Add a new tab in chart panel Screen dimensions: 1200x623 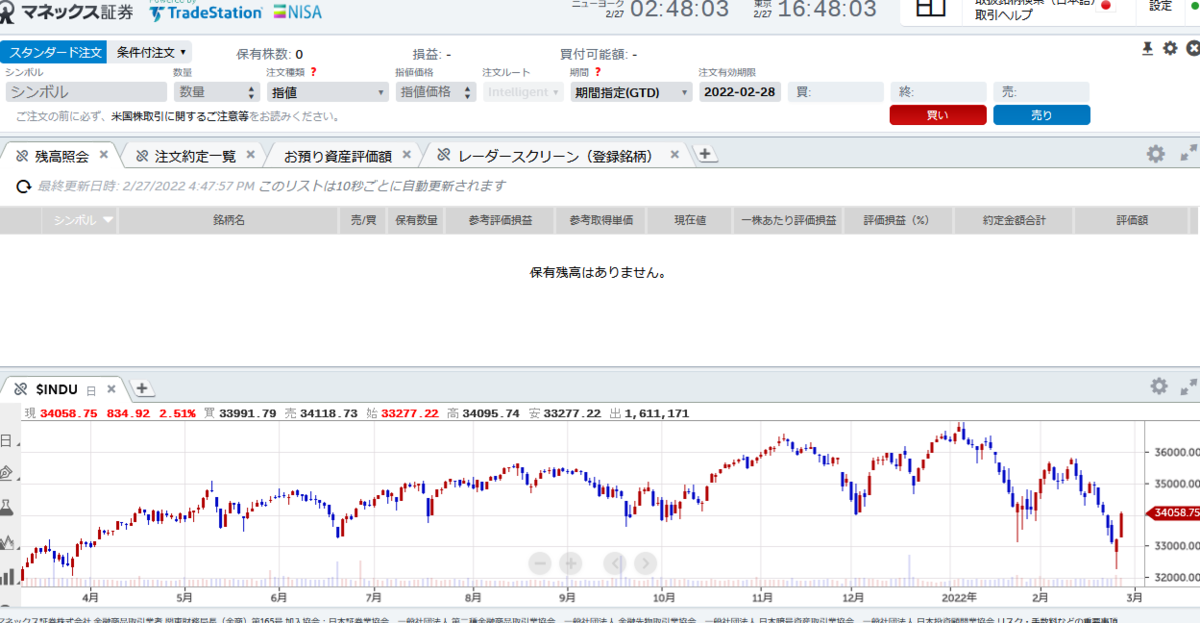click(x=142, y=388)
